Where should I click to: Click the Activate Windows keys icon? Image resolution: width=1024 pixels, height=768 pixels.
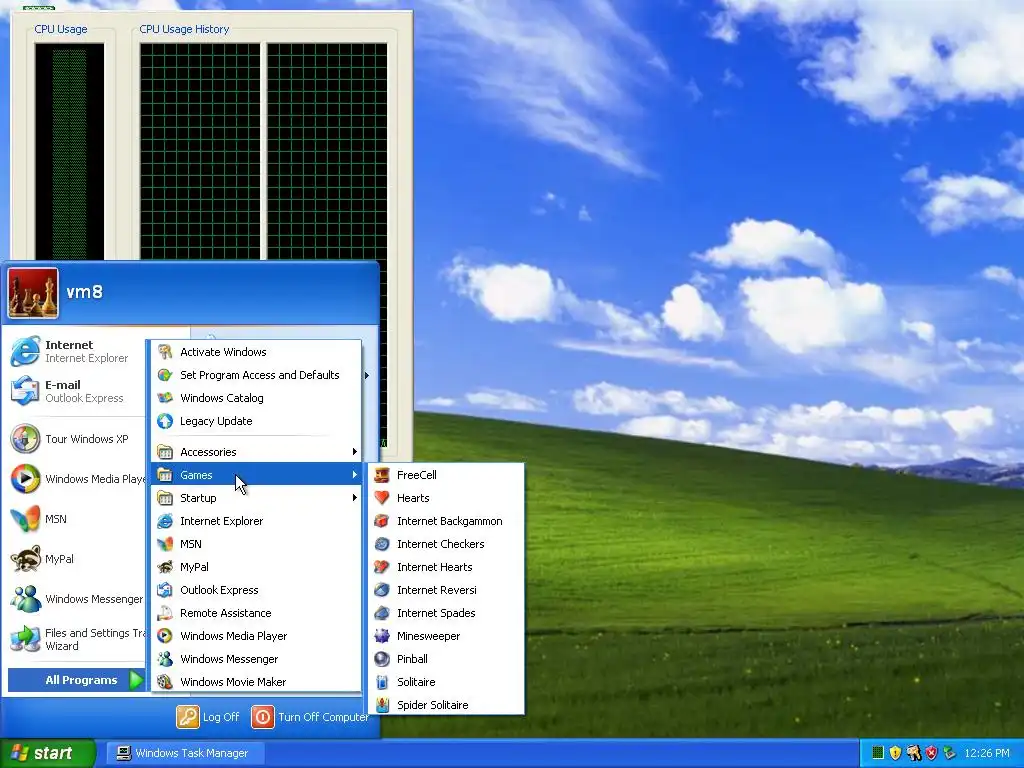point(165,352)
